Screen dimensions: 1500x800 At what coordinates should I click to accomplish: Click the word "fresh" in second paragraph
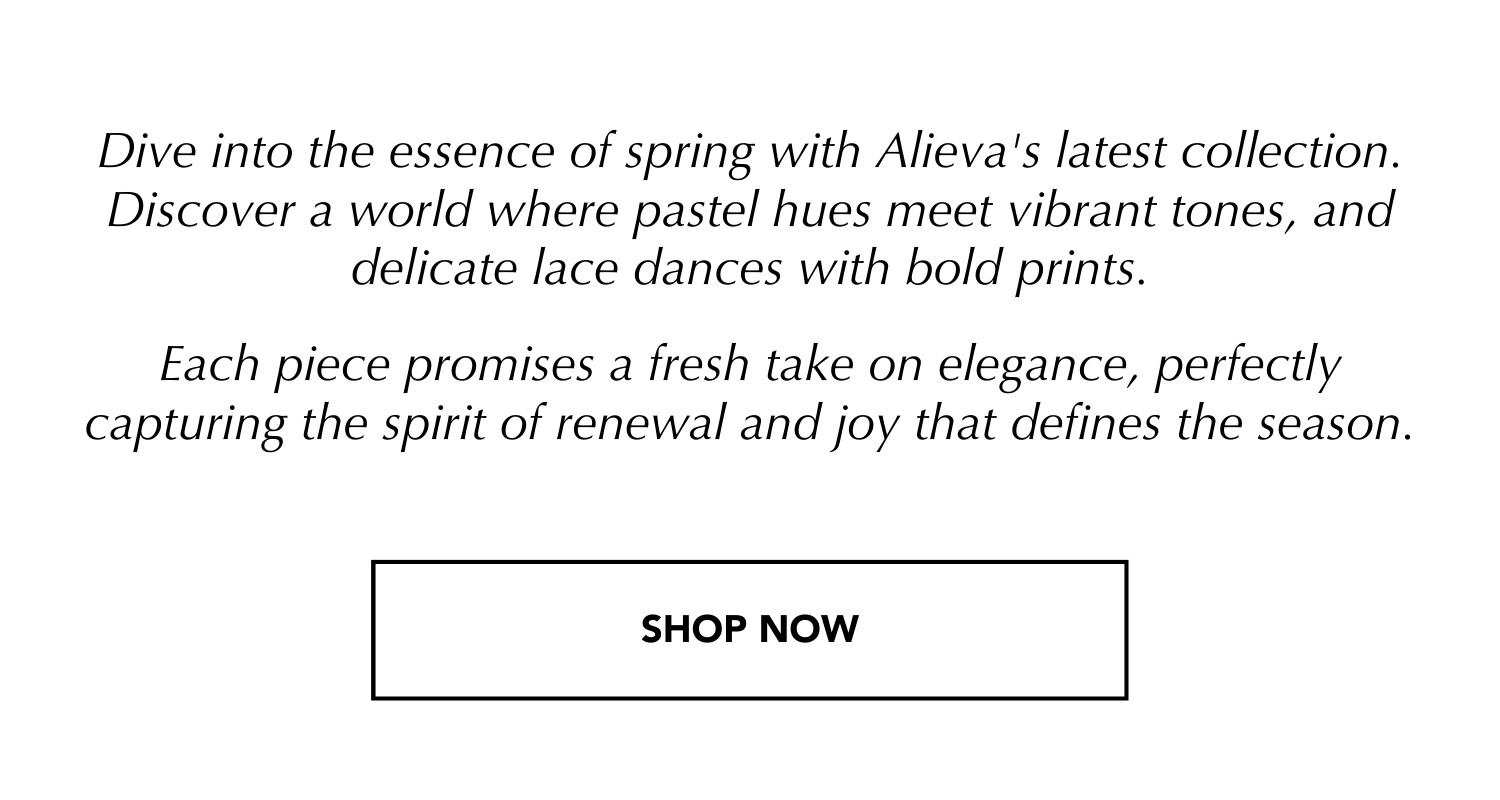[x=697, y=366]
